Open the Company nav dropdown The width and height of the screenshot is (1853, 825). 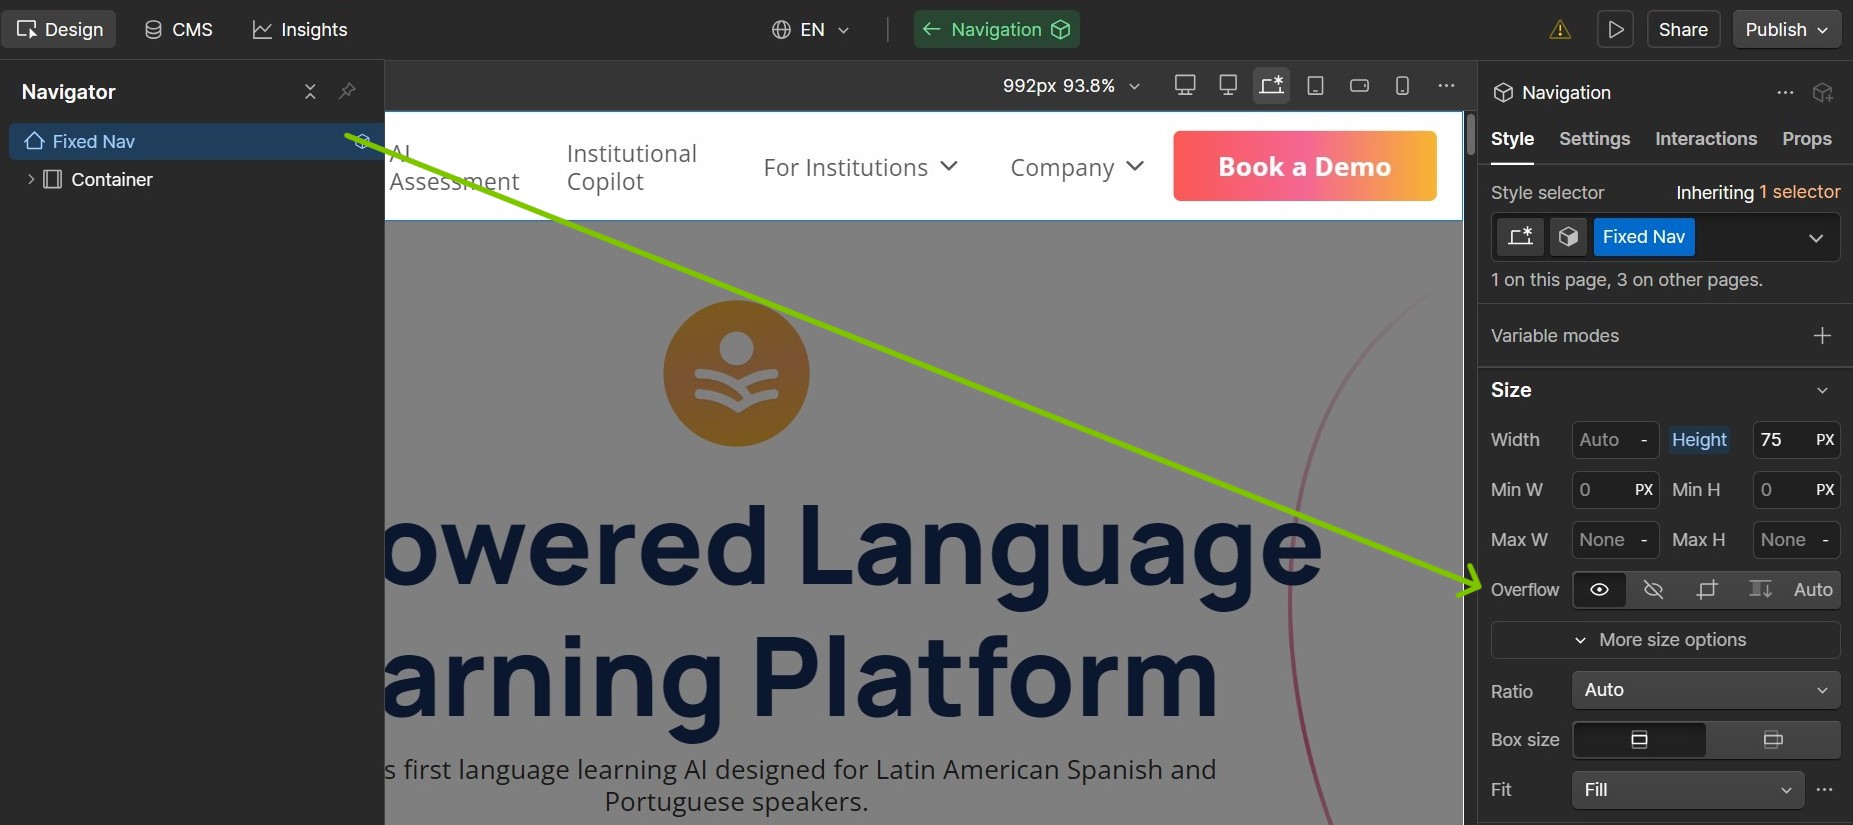pyautogui.click(x=1077, y=168)
